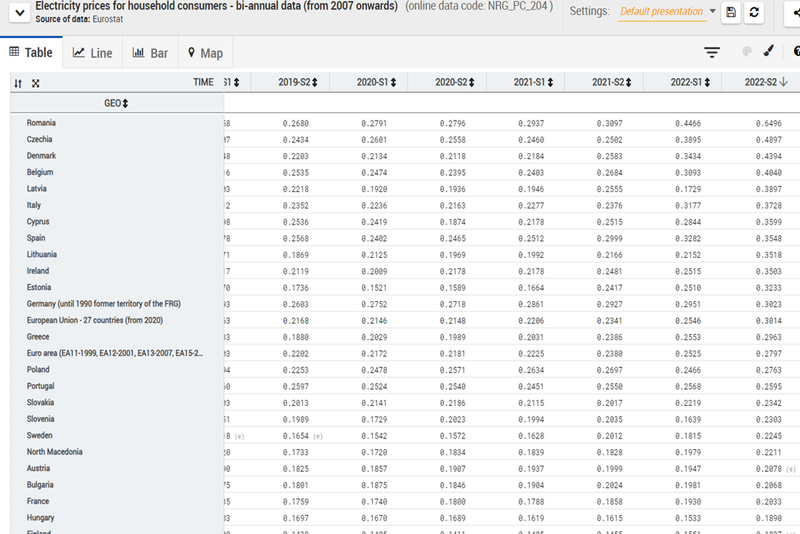Click the Romania row label

41,123
